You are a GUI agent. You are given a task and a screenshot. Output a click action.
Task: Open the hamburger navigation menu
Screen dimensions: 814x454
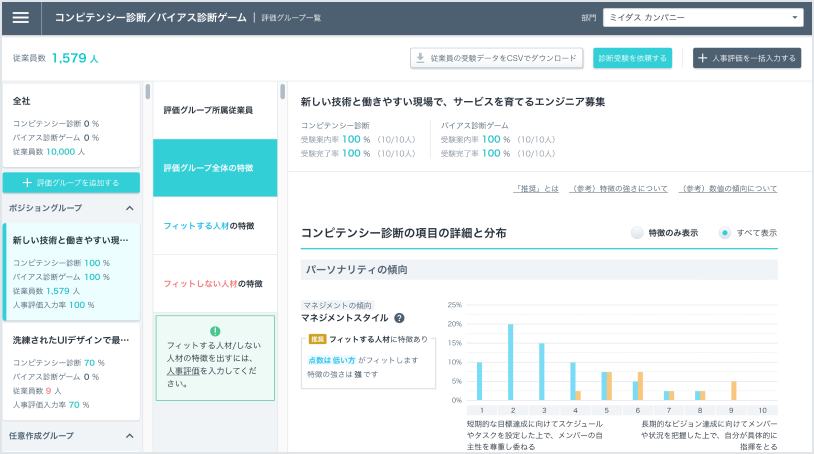pos(21,18)
